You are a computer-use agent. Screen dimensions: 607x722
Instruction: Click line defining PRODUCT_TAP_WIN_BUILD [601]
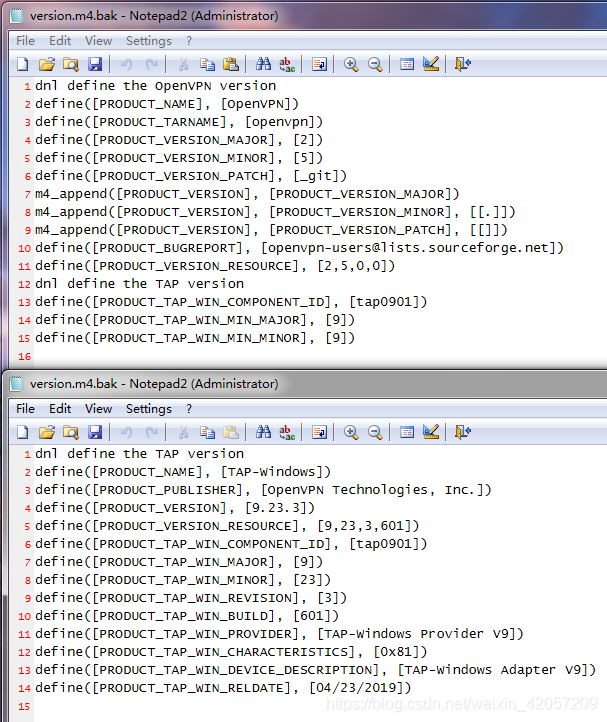coord(187,616)
